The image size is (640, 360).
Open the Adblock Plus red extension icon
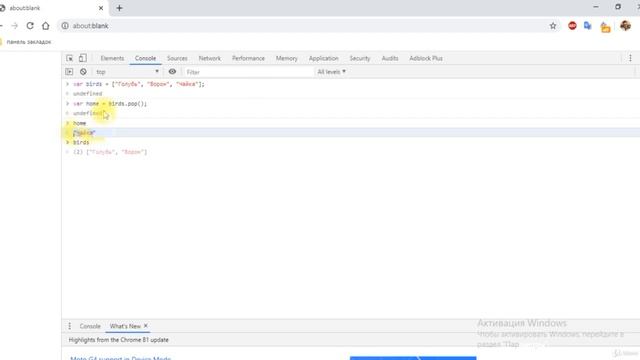point(572,26)
